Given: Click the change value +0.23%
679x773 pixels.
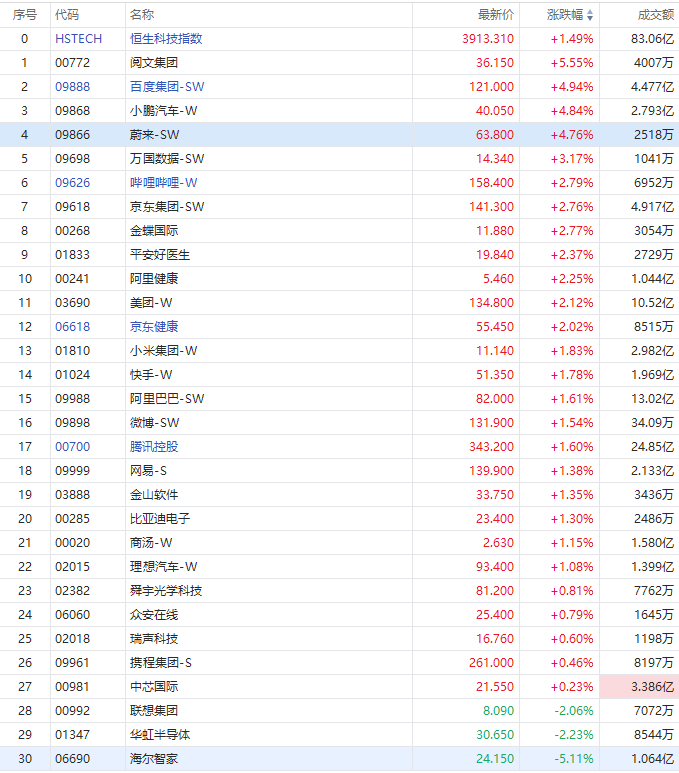Looking at the screenshot, I should [x=572, y=687].
